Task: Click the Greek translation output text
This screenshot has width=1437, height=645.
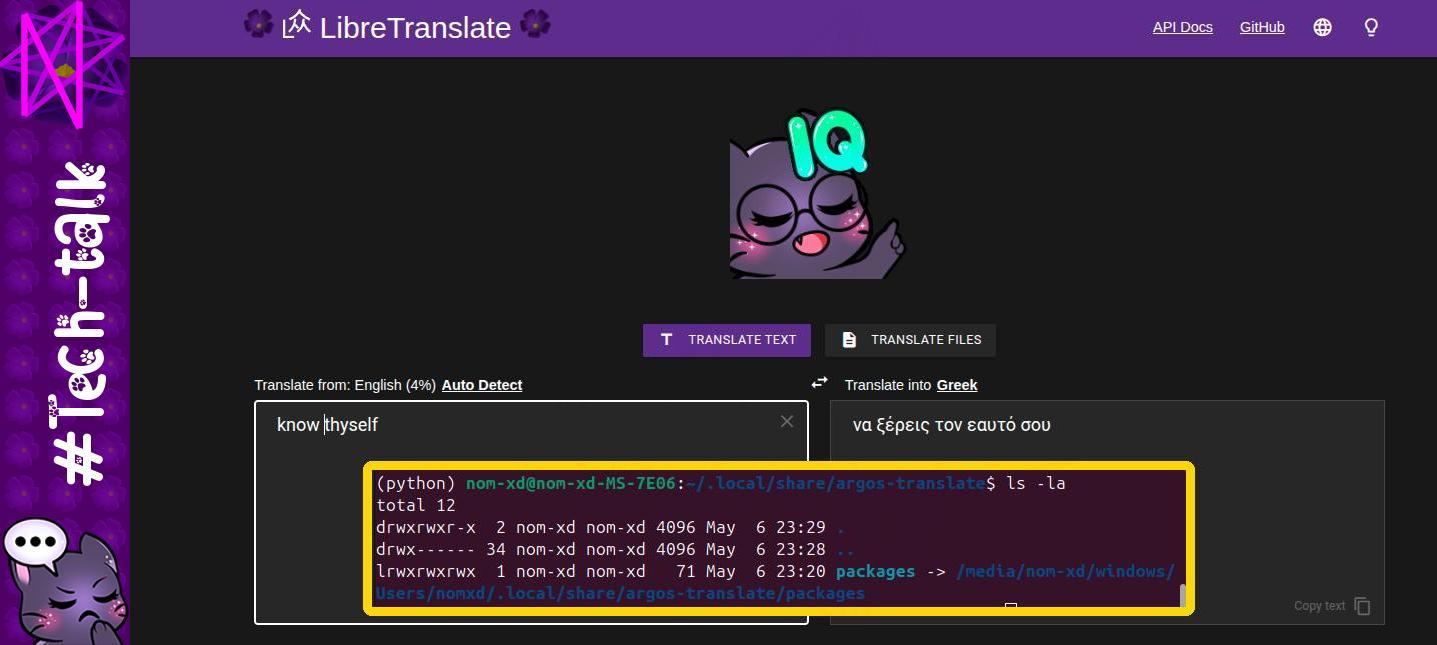Action: point(952,425)
